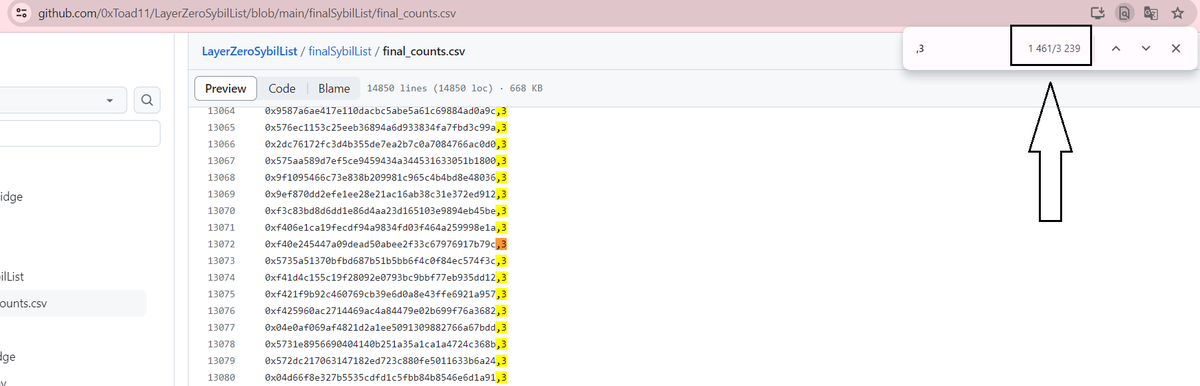Click the find bar search field containing ',3'

click(x=960, y=49)
